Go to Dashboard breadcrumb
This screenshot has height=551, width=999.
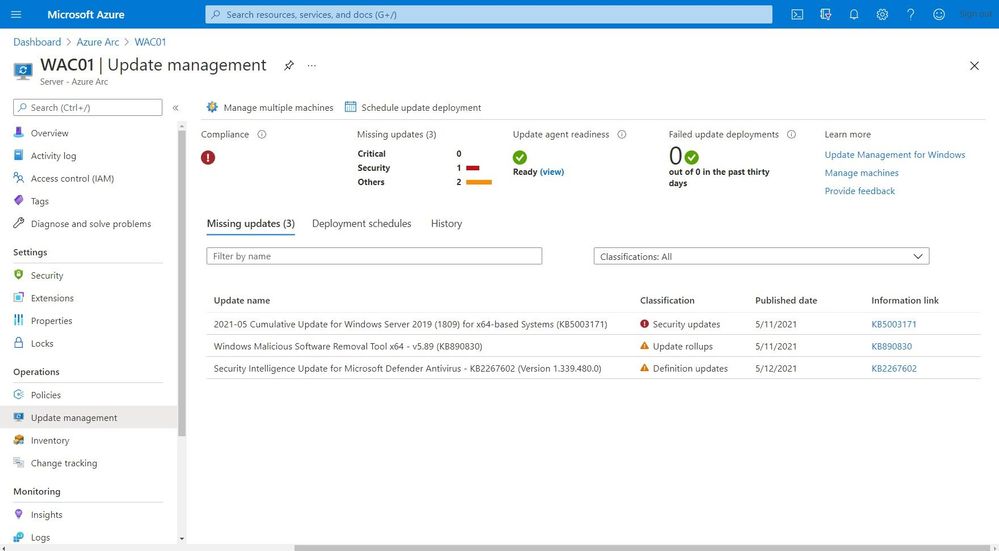click(37, 42)
